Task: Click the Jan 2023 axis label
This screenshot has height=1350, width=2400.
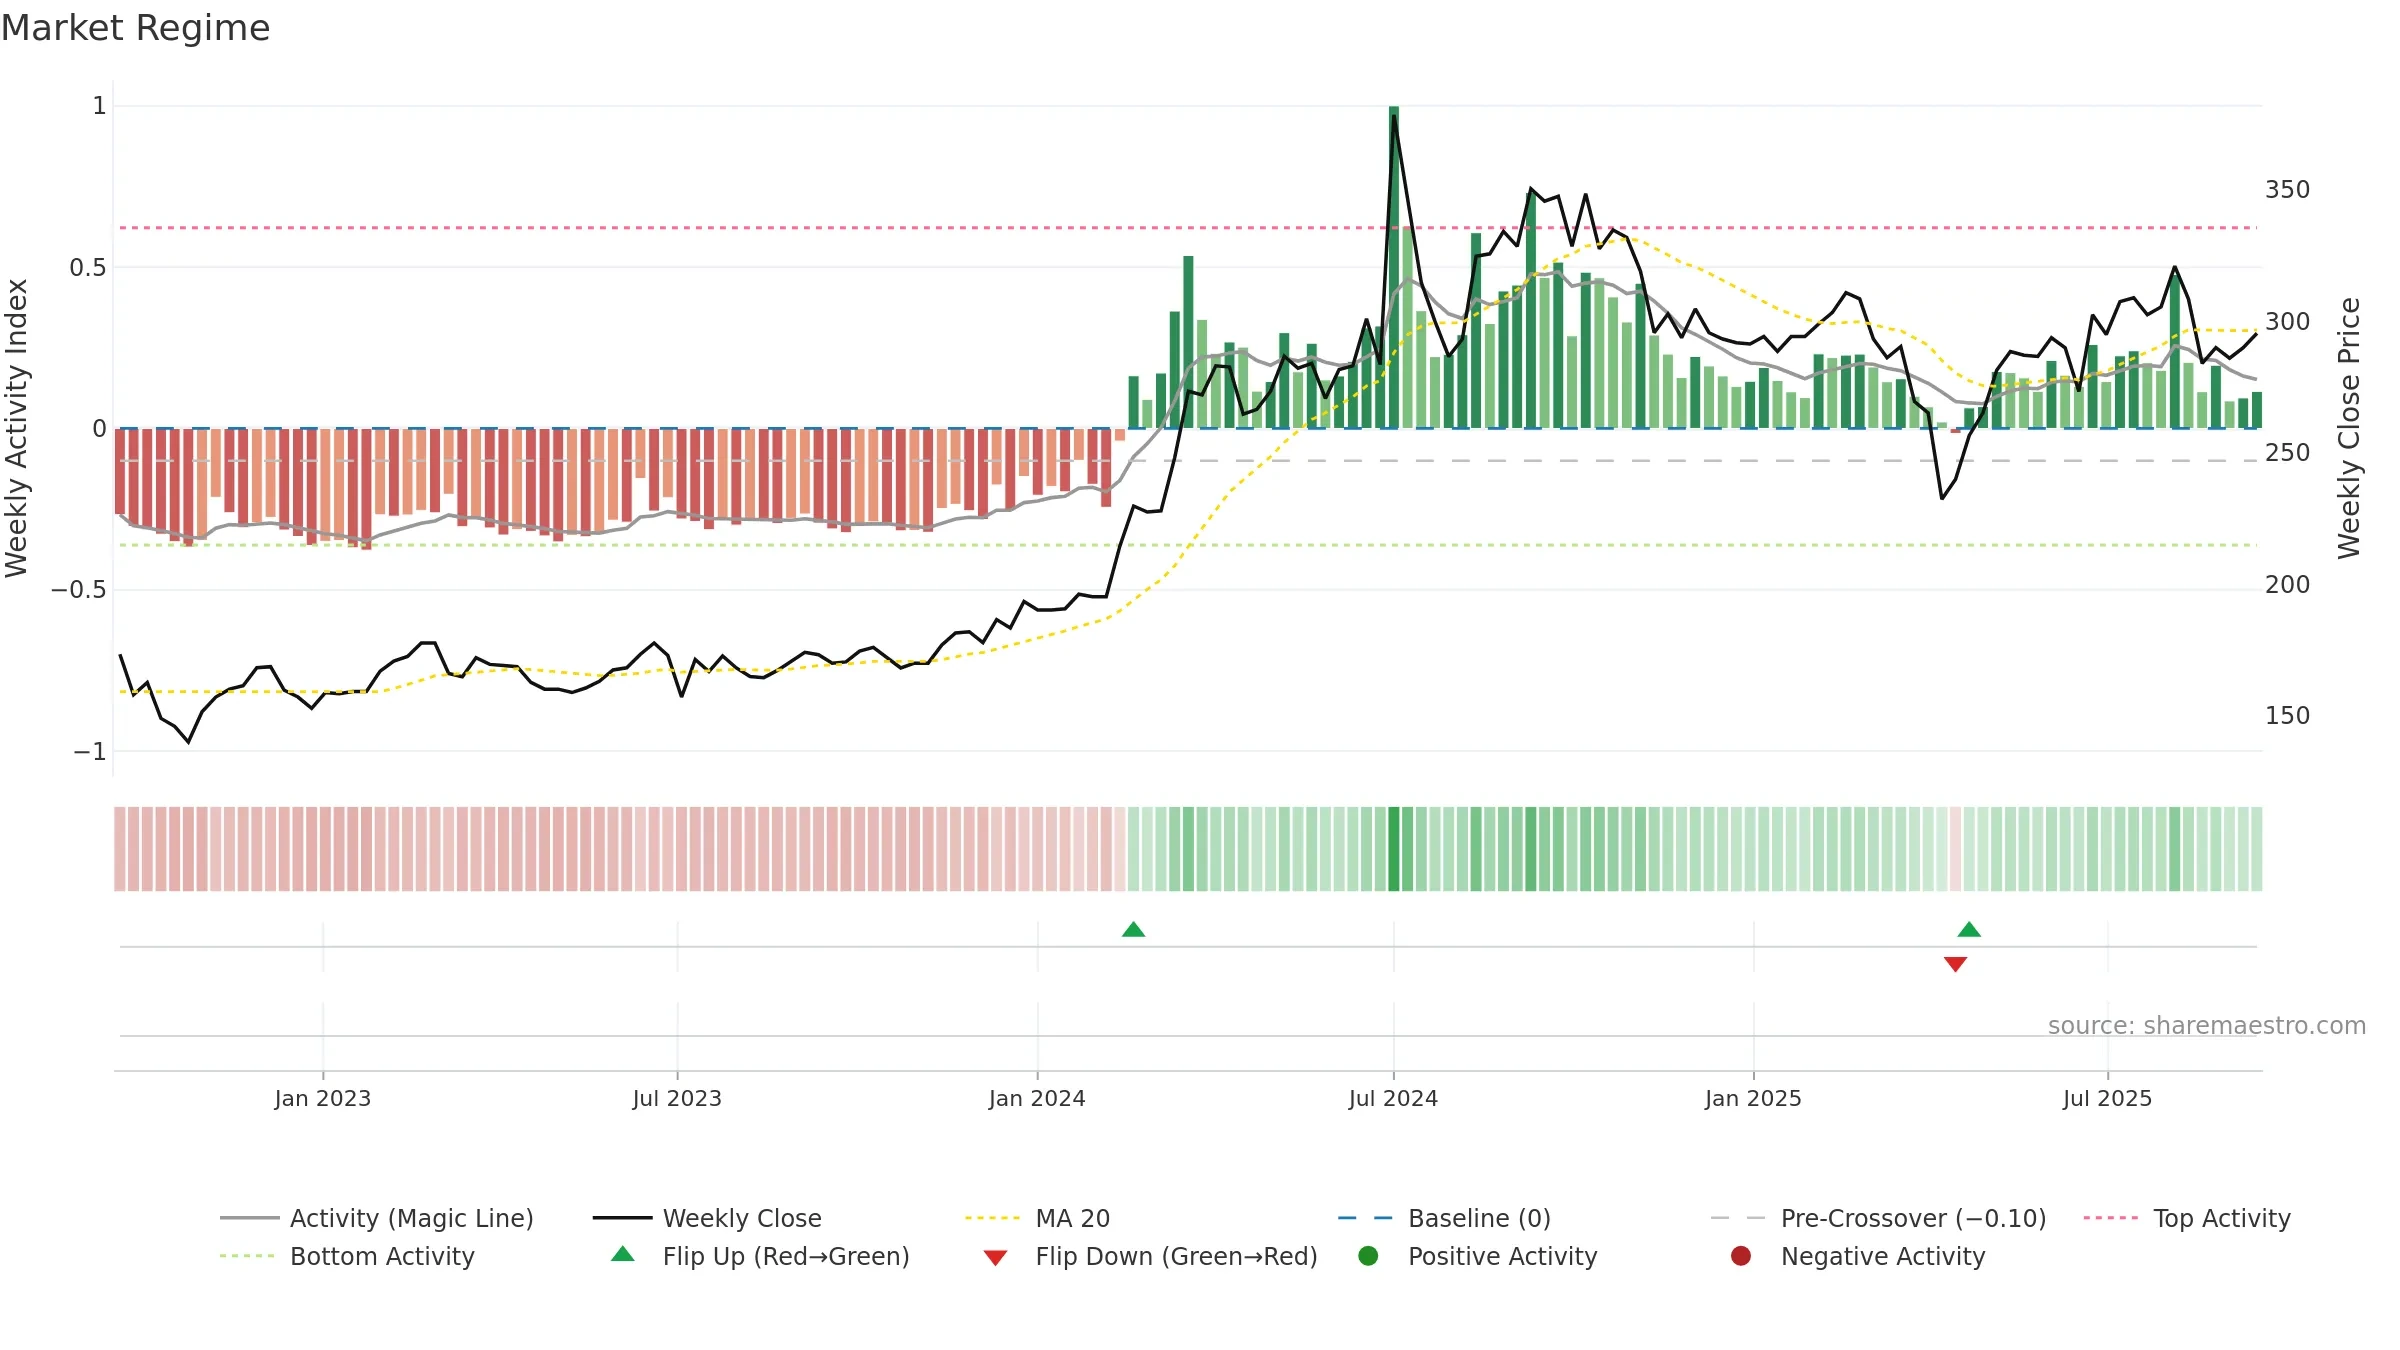Action: (322, 1098)
